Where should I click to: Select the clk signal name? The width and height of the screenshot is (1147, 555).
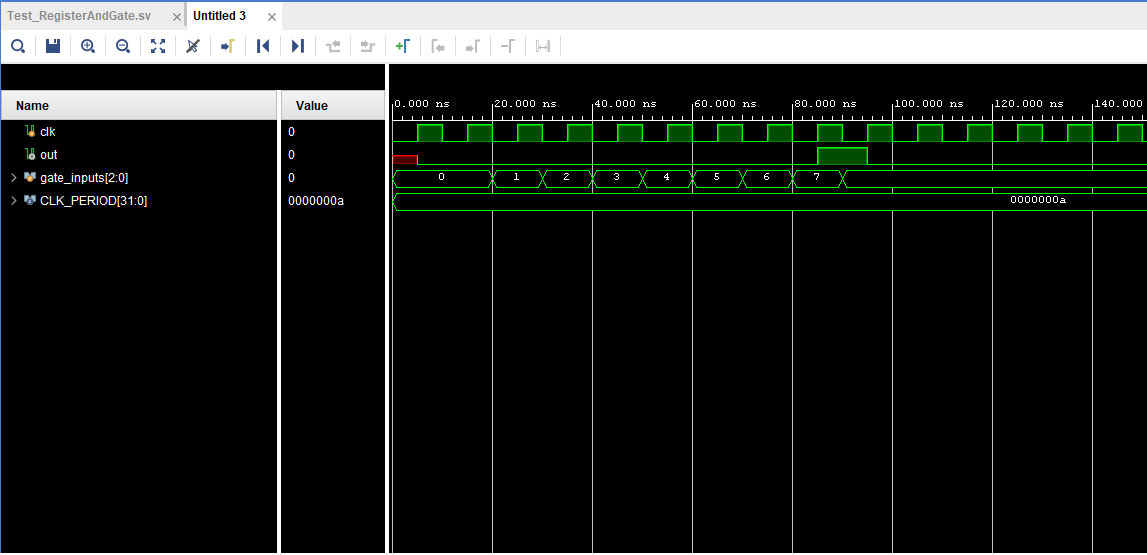pyautogui.click(x=48, y=132)
